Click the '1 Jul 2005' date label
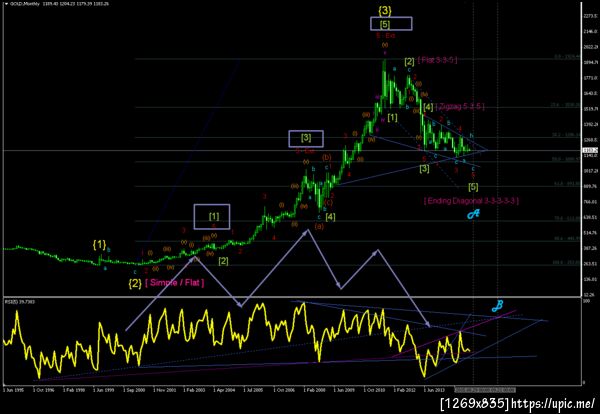 [253, 390]
